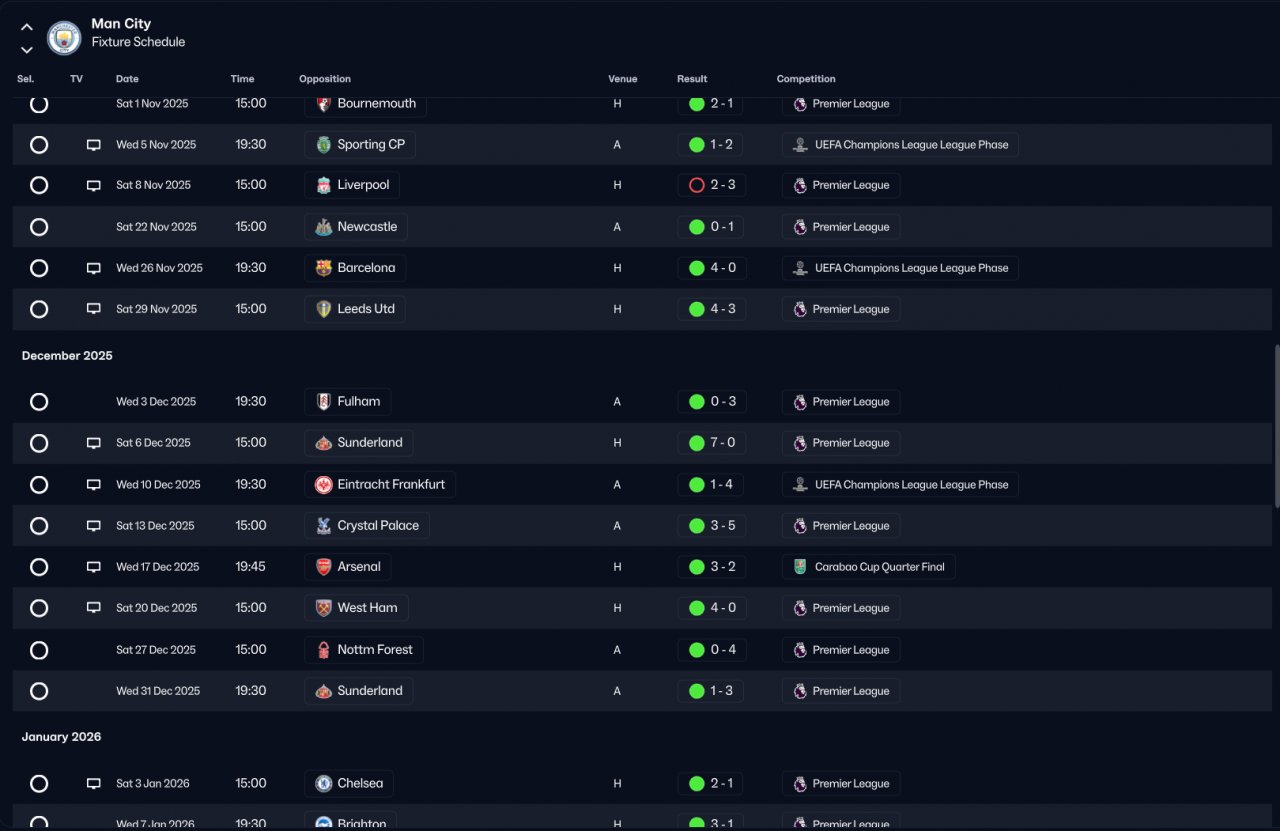Open the Leeds Utd 4-3 result
This screenshot has width=1280, height=831.
[722, 309]
